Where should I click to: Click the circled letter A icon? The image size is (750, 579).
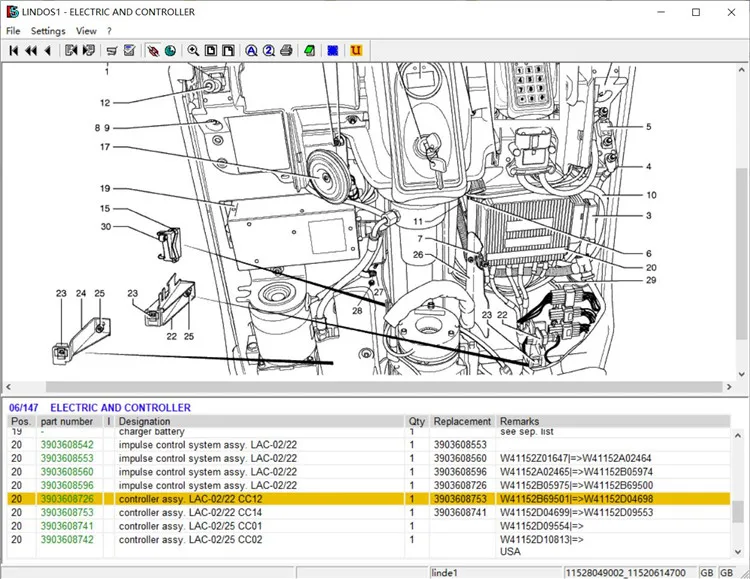(x=251, y=50)
